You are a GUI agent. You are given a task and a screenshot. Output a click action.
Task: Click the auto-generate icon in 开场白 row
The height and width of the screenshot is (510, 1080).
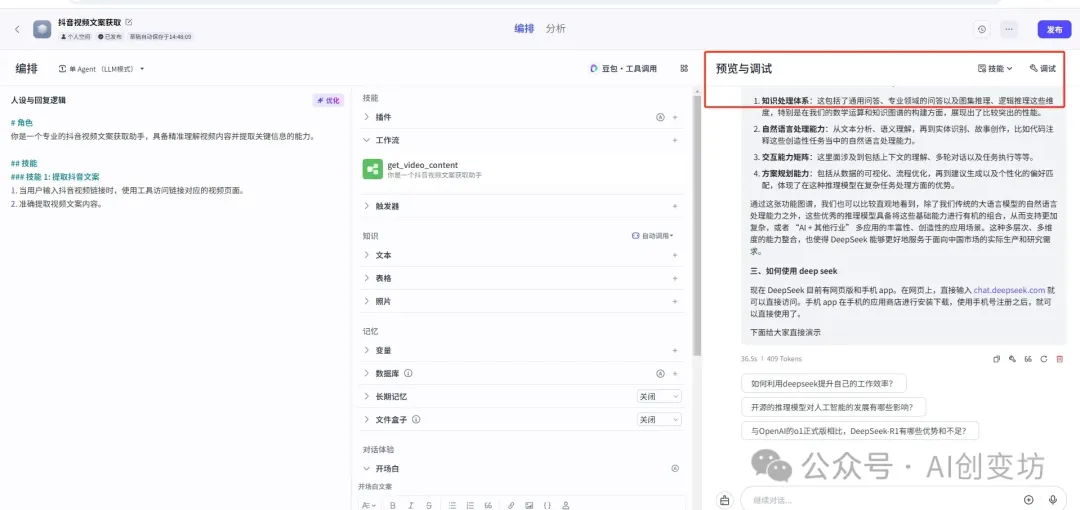click(675, 469)
